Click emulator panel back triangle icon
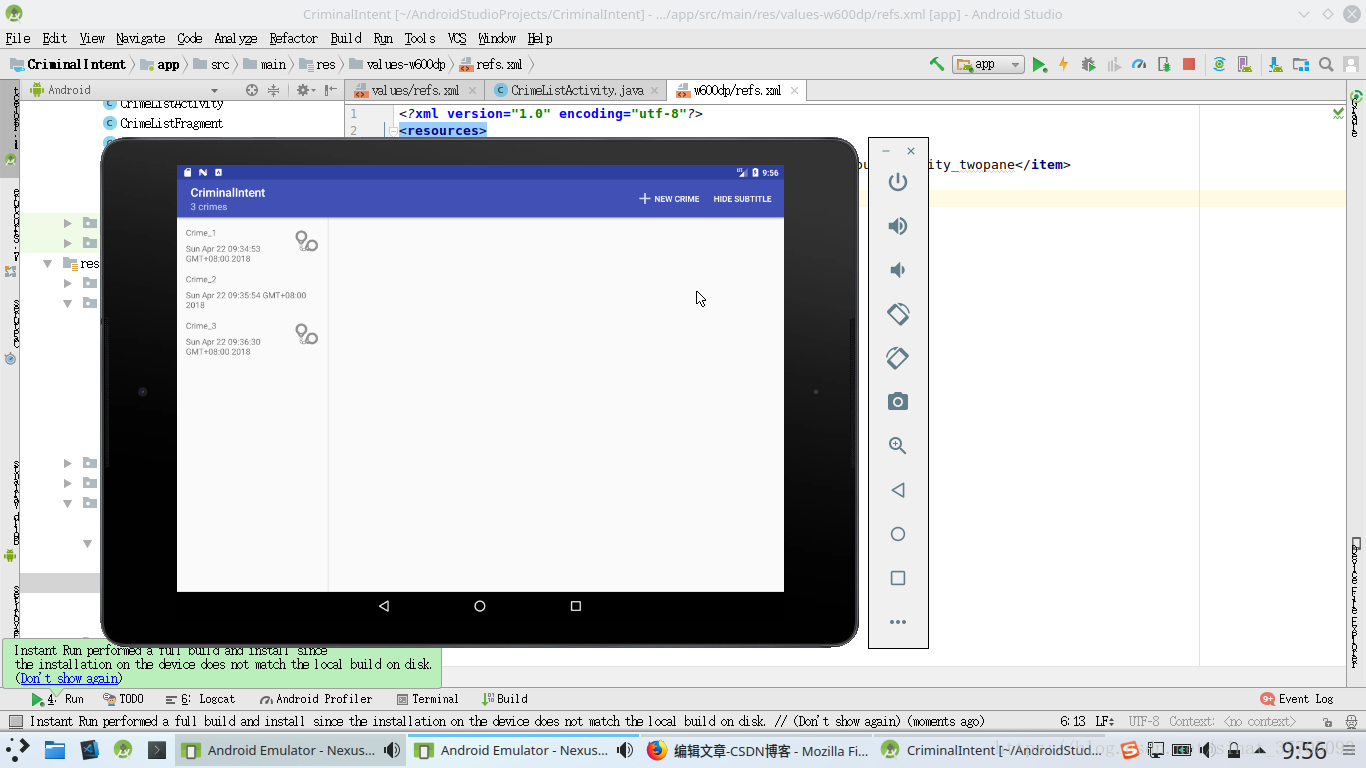Viewport: 1366px width, 768px height. [x=898, y=490]
